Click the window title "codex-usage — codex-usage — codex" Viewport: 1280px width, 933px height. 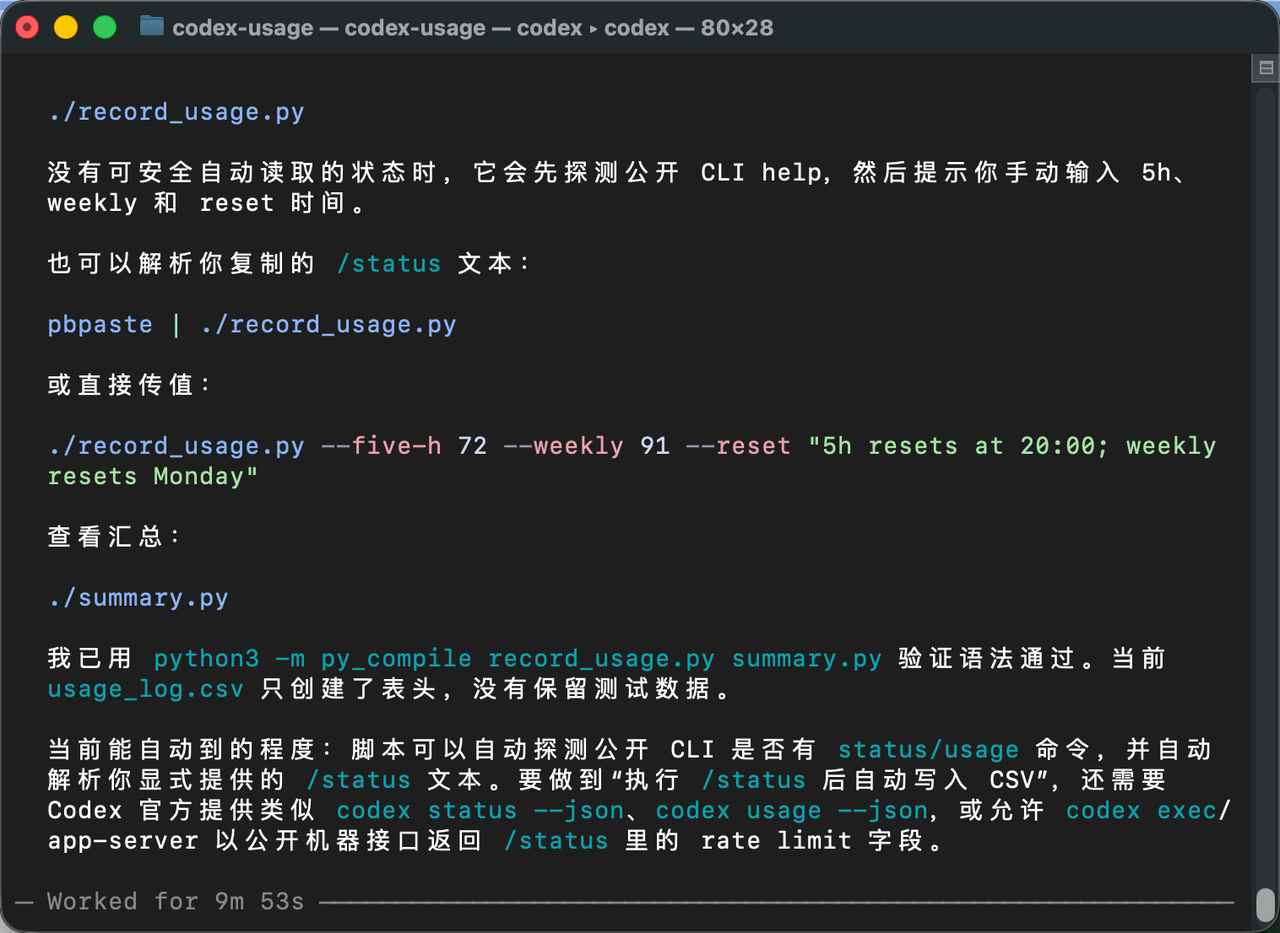[x=377, y=27]
